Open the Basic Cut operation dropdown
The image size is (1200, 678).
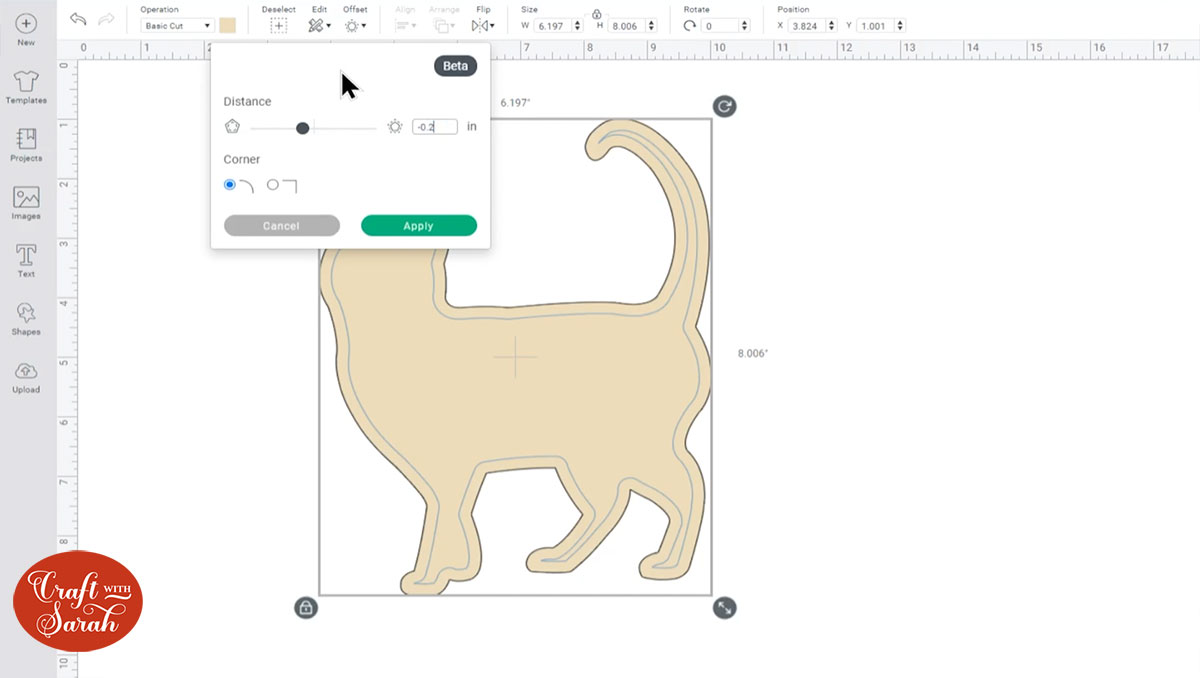point(175,24)
